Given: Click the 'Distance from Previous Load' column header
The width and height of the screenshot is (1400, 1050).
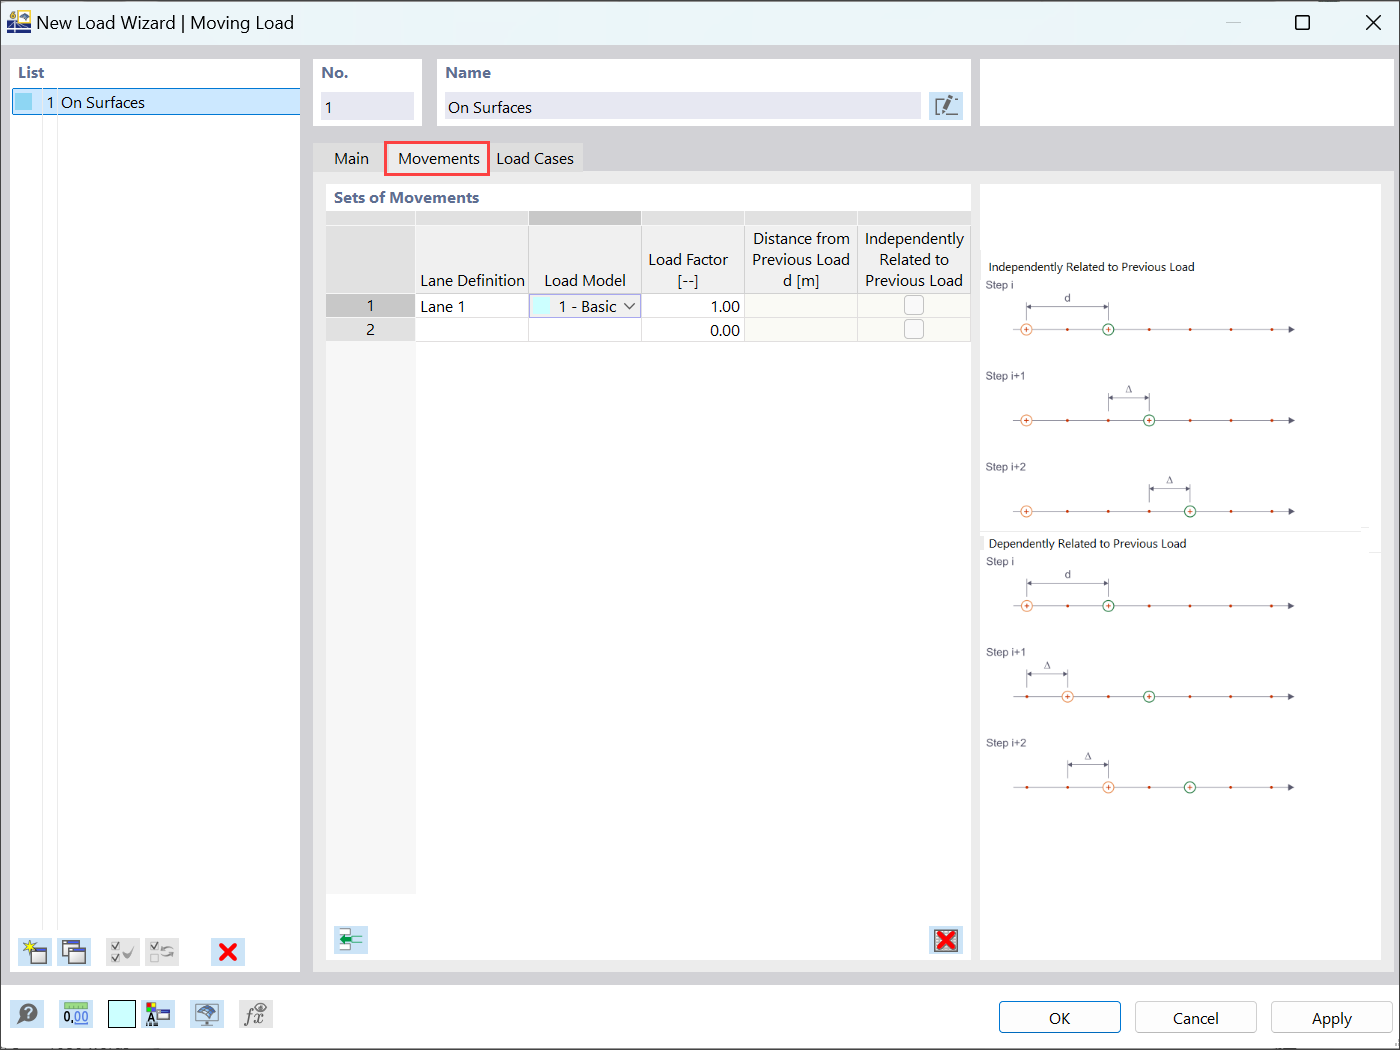Looking at the screenshot, I should coord(801,260).
